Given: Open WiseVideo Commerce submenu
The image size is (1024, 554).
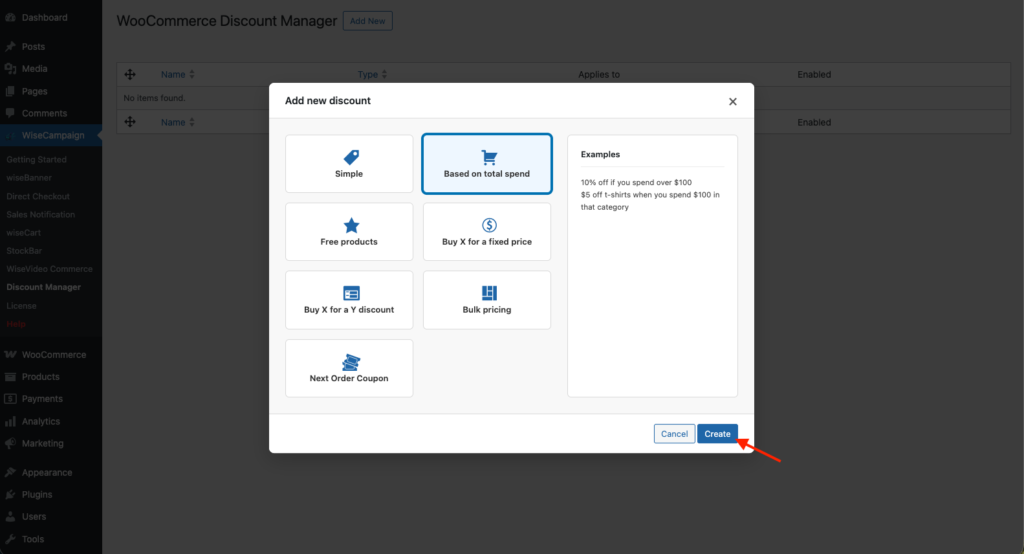Looking at the screenshot, I should click(50, 269).
